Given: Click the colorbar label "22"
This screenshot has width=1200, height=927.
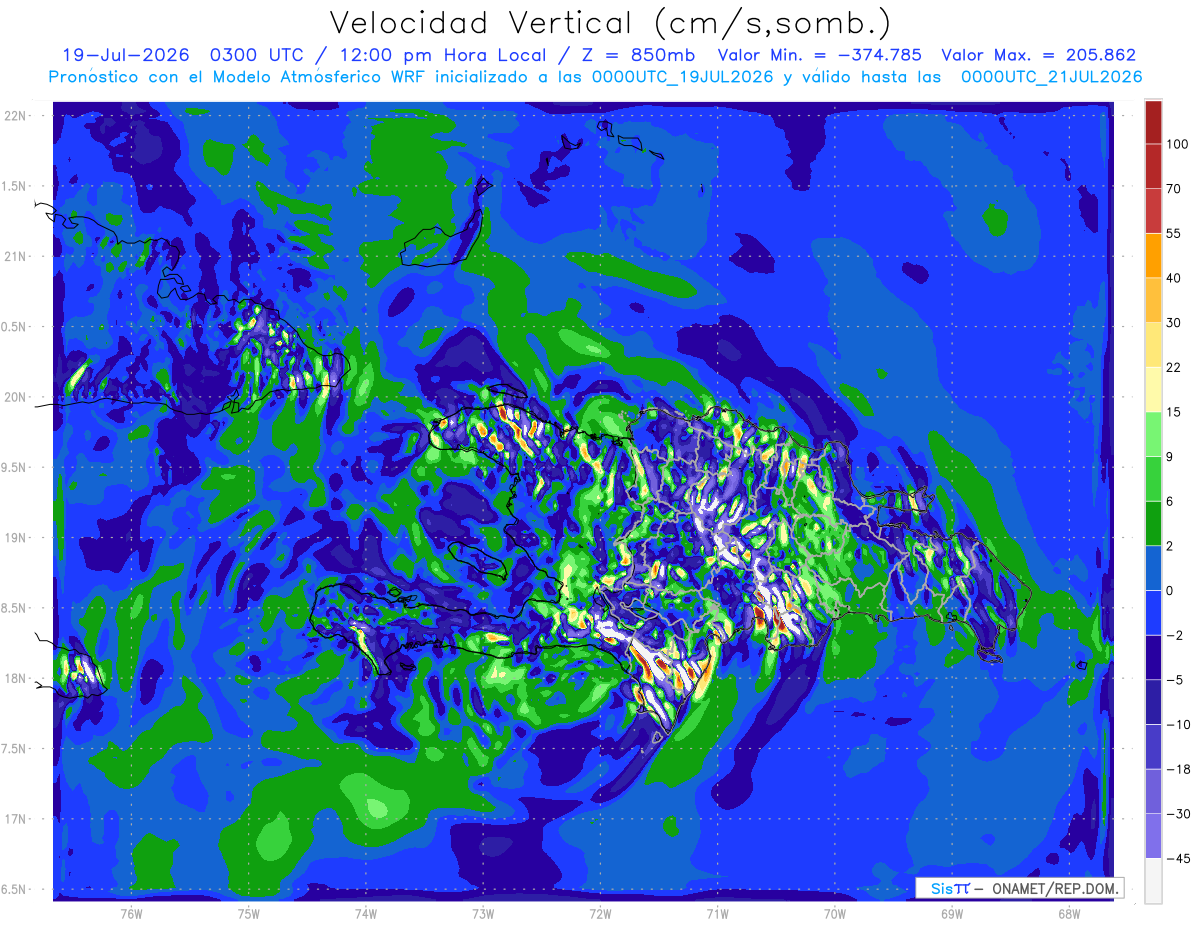Looking at the screenshot, I should [1173, 367].
